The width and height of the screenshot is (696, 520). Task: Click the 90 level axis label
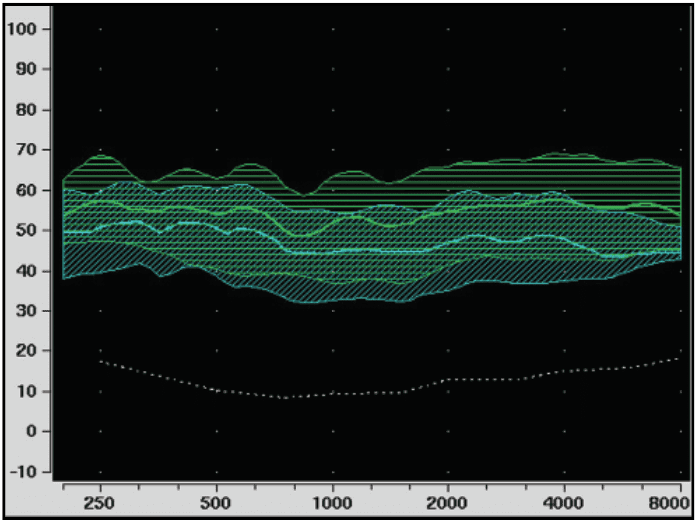[x=27, y=69]
